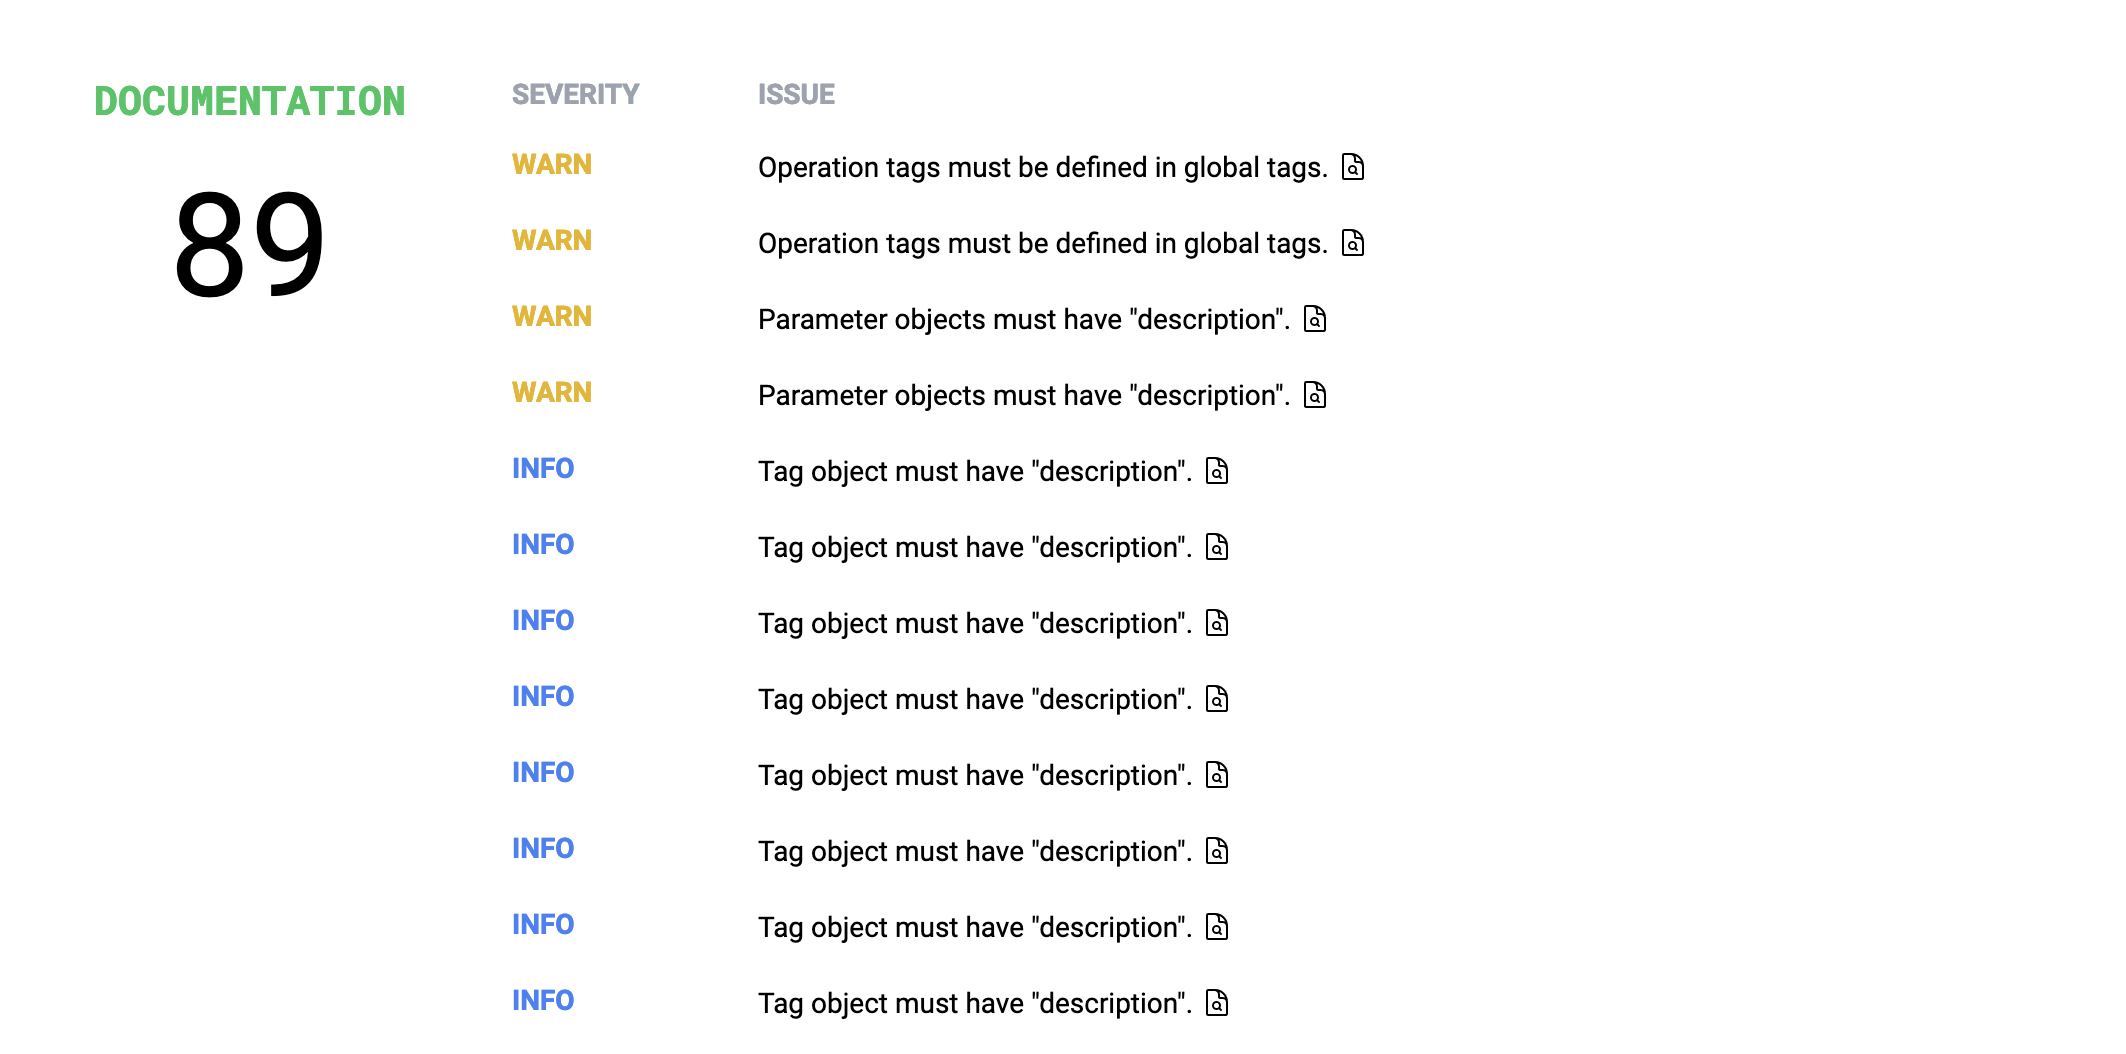Open the file icon for the last Tag object issue

click(x=1217, y=1003)
